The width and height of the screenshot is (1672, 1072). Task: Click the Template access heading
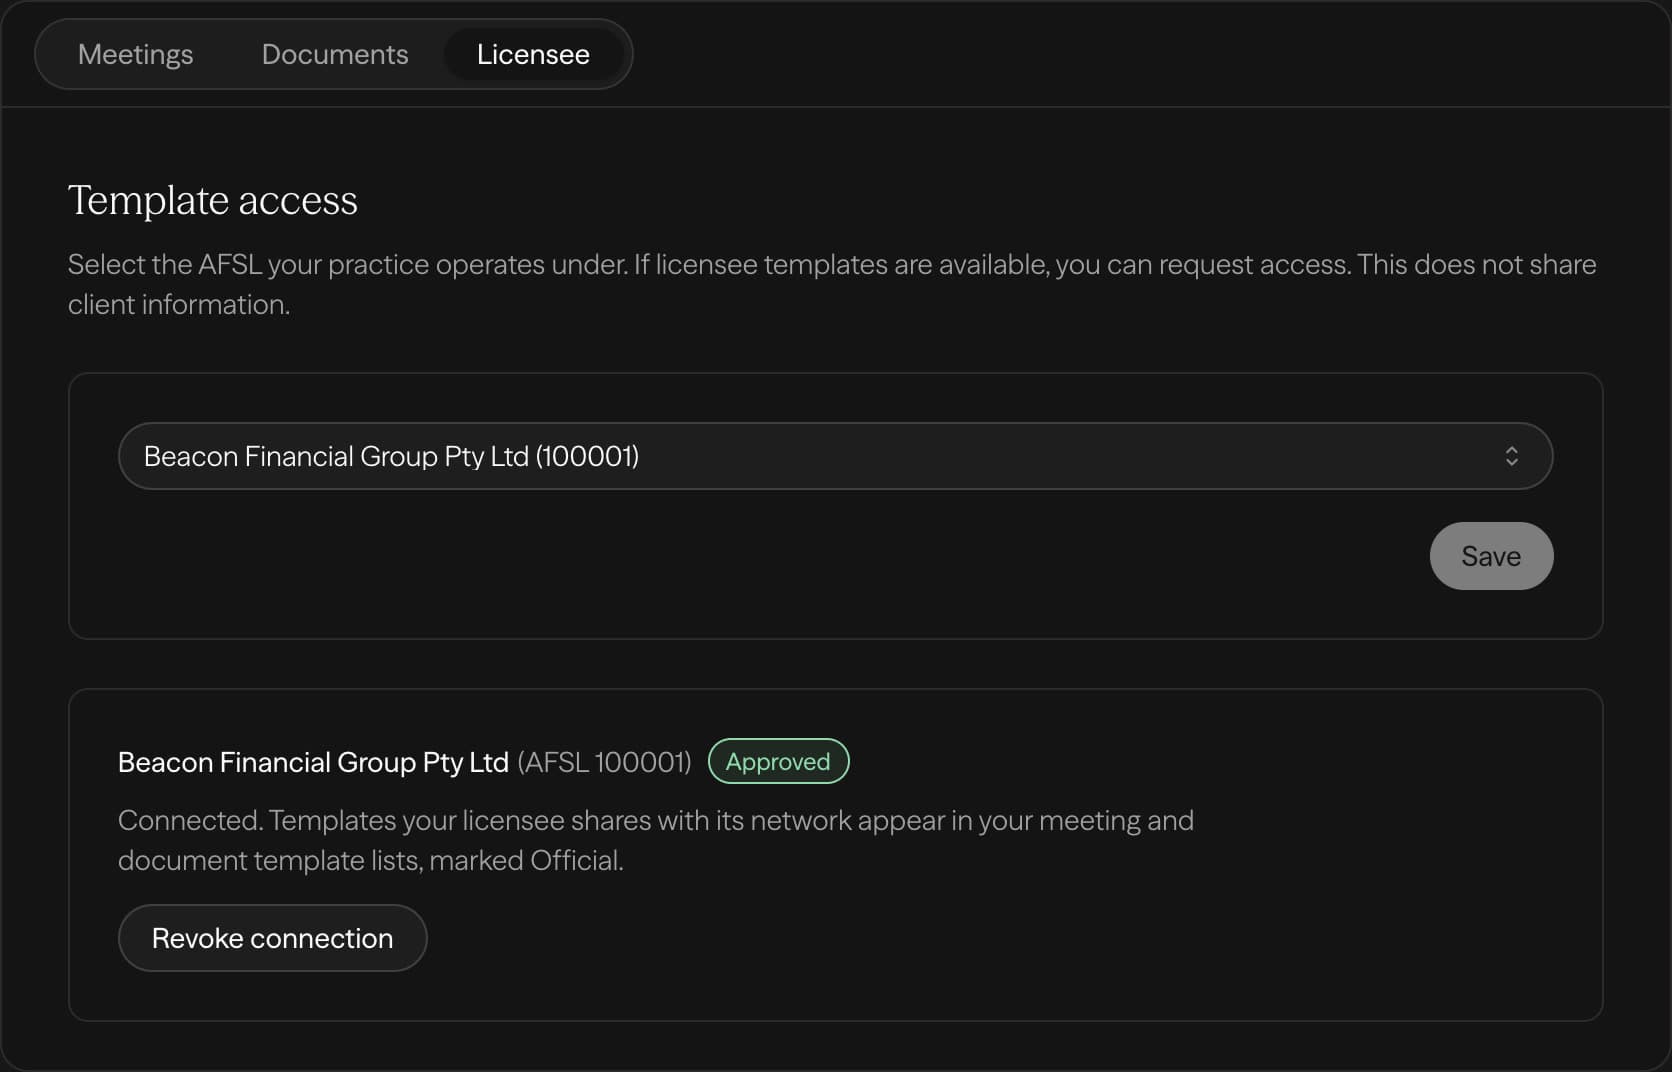[x=213, y=200]
